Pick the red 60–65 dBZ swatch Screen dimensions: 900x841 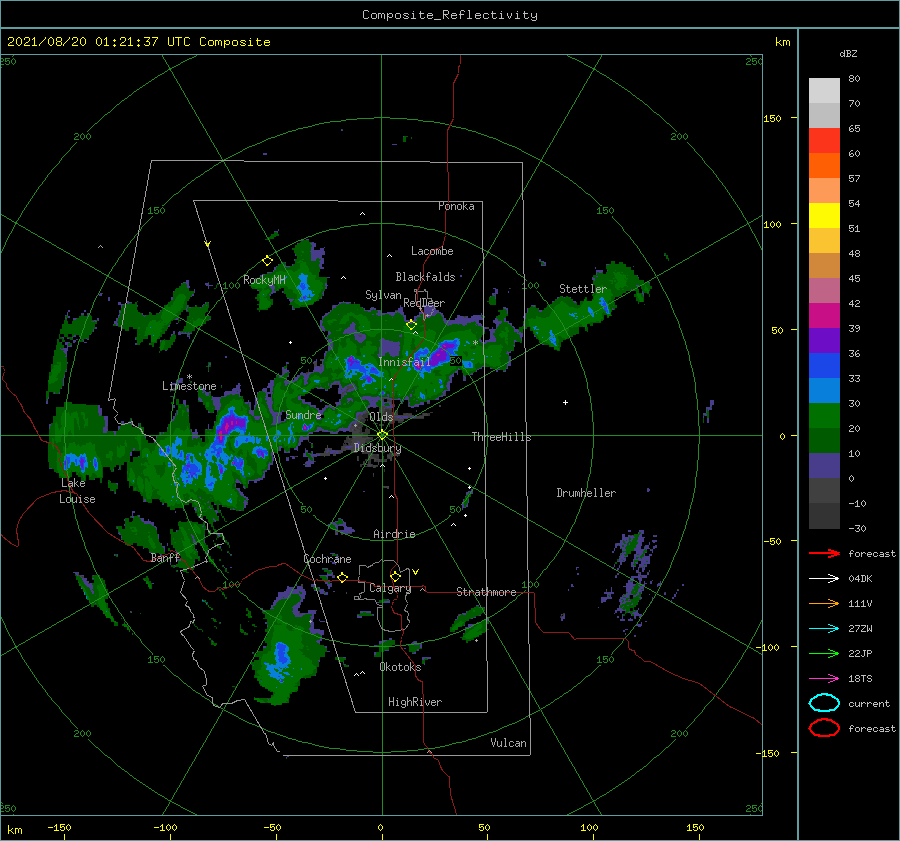[824, 141]
